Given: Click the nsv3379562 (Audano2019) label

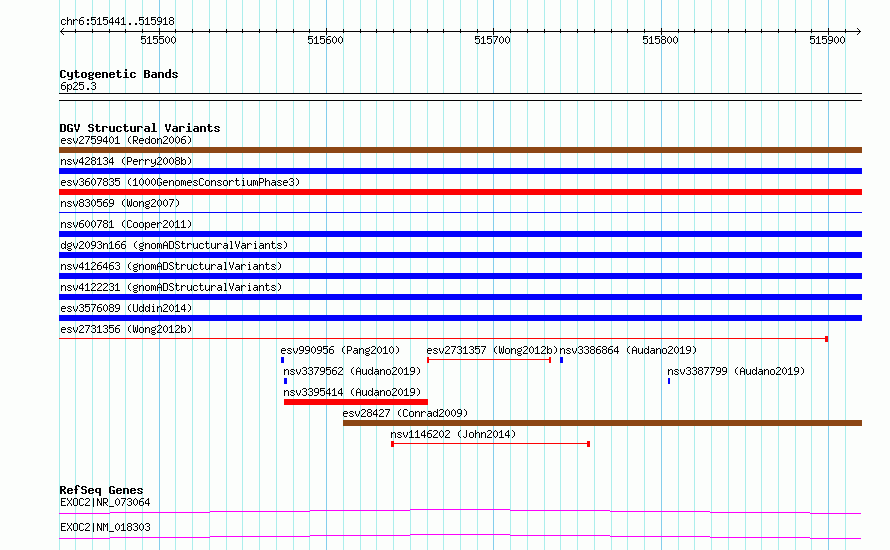Looking at the screenshot, I should 352,371.
